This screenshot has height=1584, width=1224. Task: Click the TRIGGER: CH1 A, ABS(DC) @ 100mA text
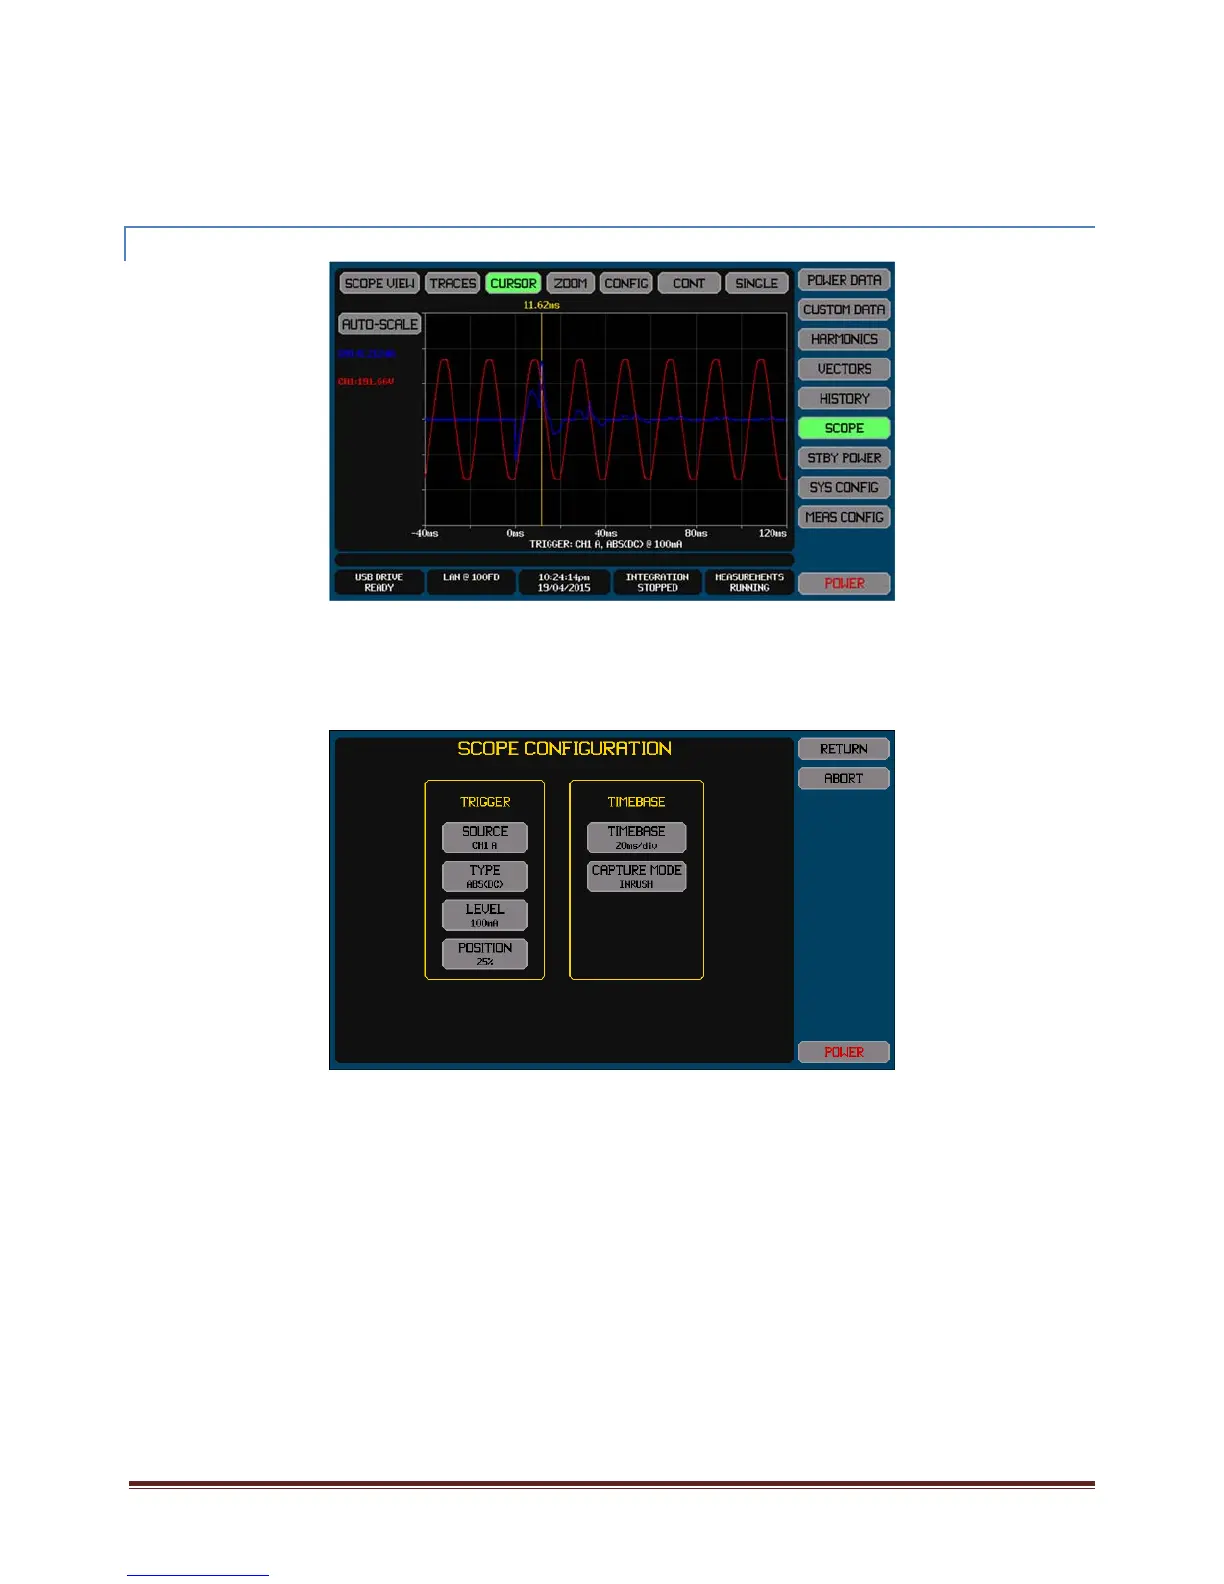[606, 544]
